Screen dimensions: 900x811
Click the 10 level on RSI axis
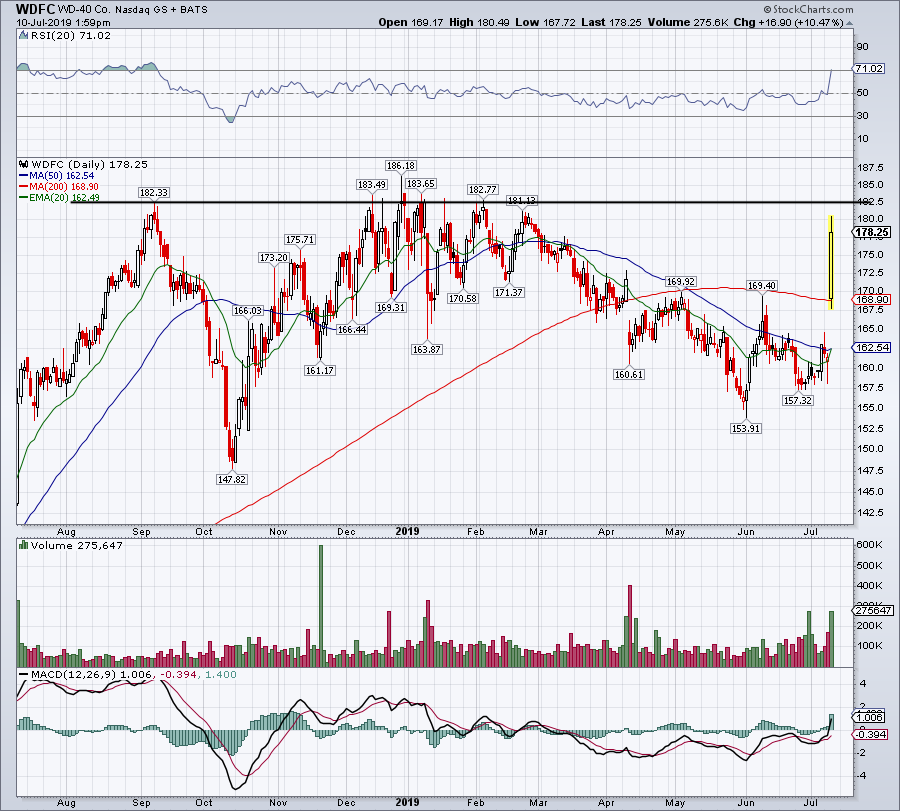coord(862,138)
